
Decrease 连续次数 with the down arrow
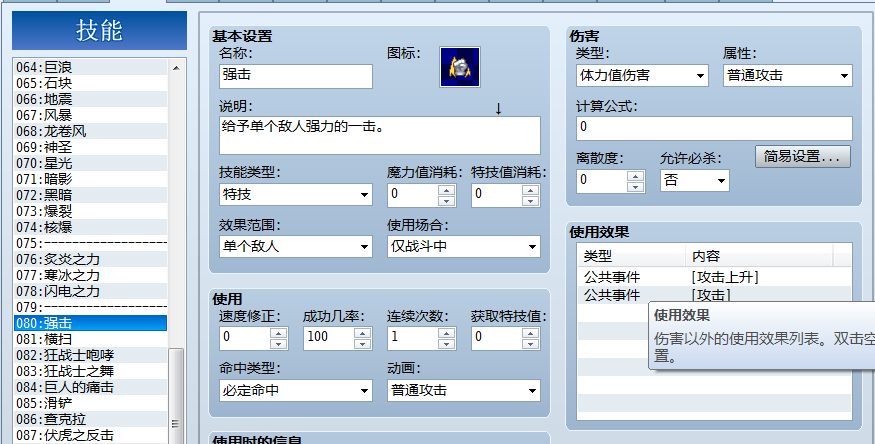coord(446,343)
